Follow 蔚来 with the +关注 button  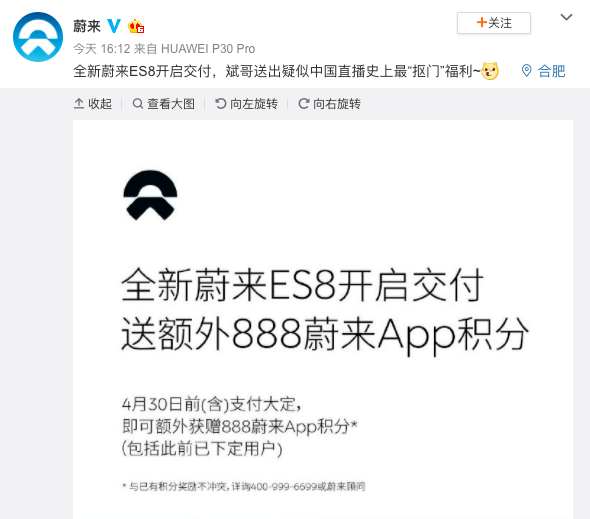(494, 23)
